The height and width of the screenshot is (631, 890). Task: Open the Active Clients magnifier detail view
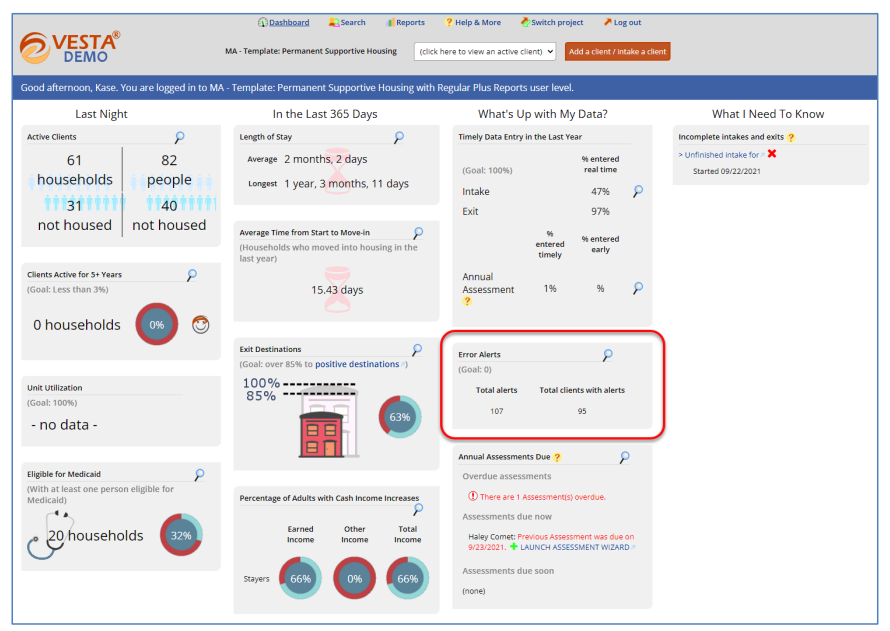pos(179,138)
